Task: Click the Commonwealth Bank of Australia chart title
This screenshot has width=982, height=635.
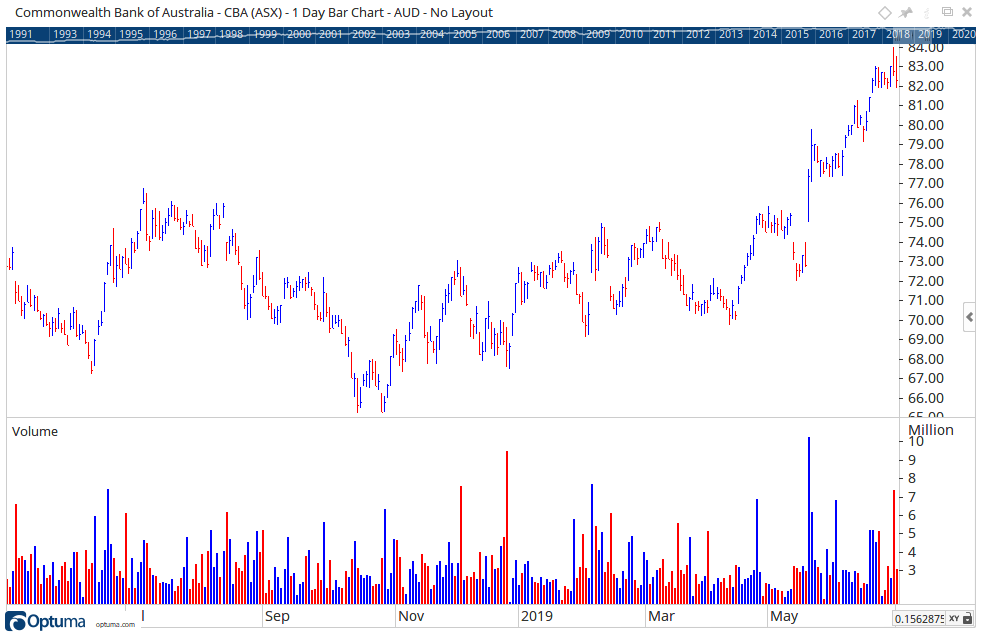Action: point(254,13)
